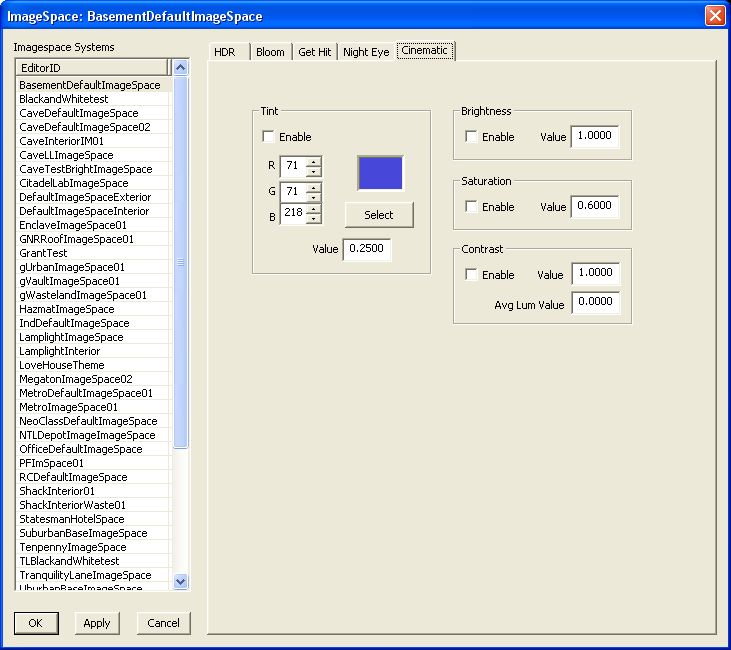Viewport: 731px width, 650px height.
Task: Select DefaultImageSpaceExterior entry
Action: pyautogui.click(x=92, y=197)
